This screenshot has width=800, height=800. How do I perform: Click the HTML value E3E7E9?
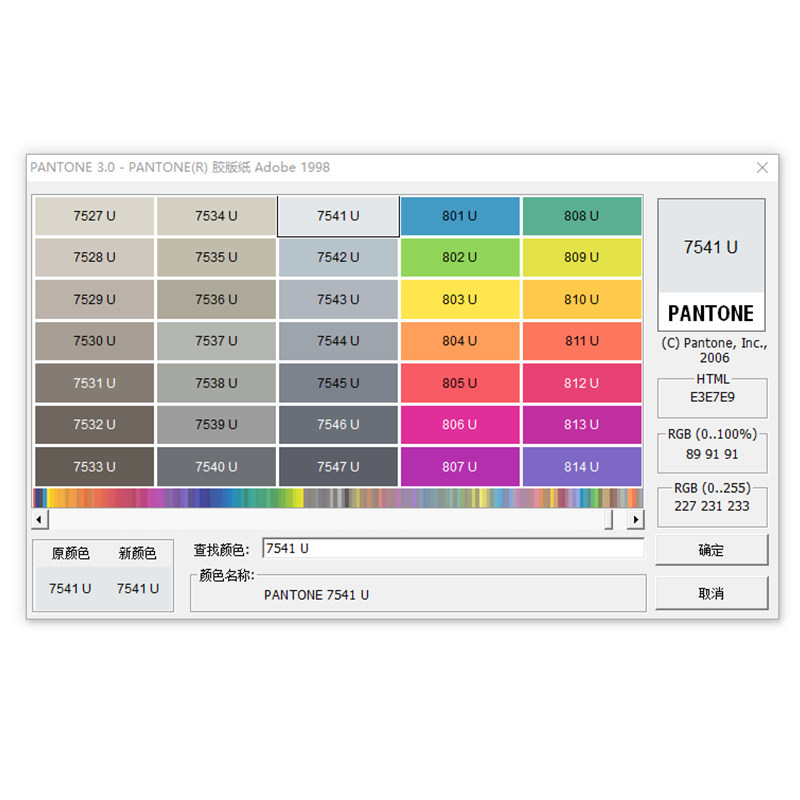point(712,397)
